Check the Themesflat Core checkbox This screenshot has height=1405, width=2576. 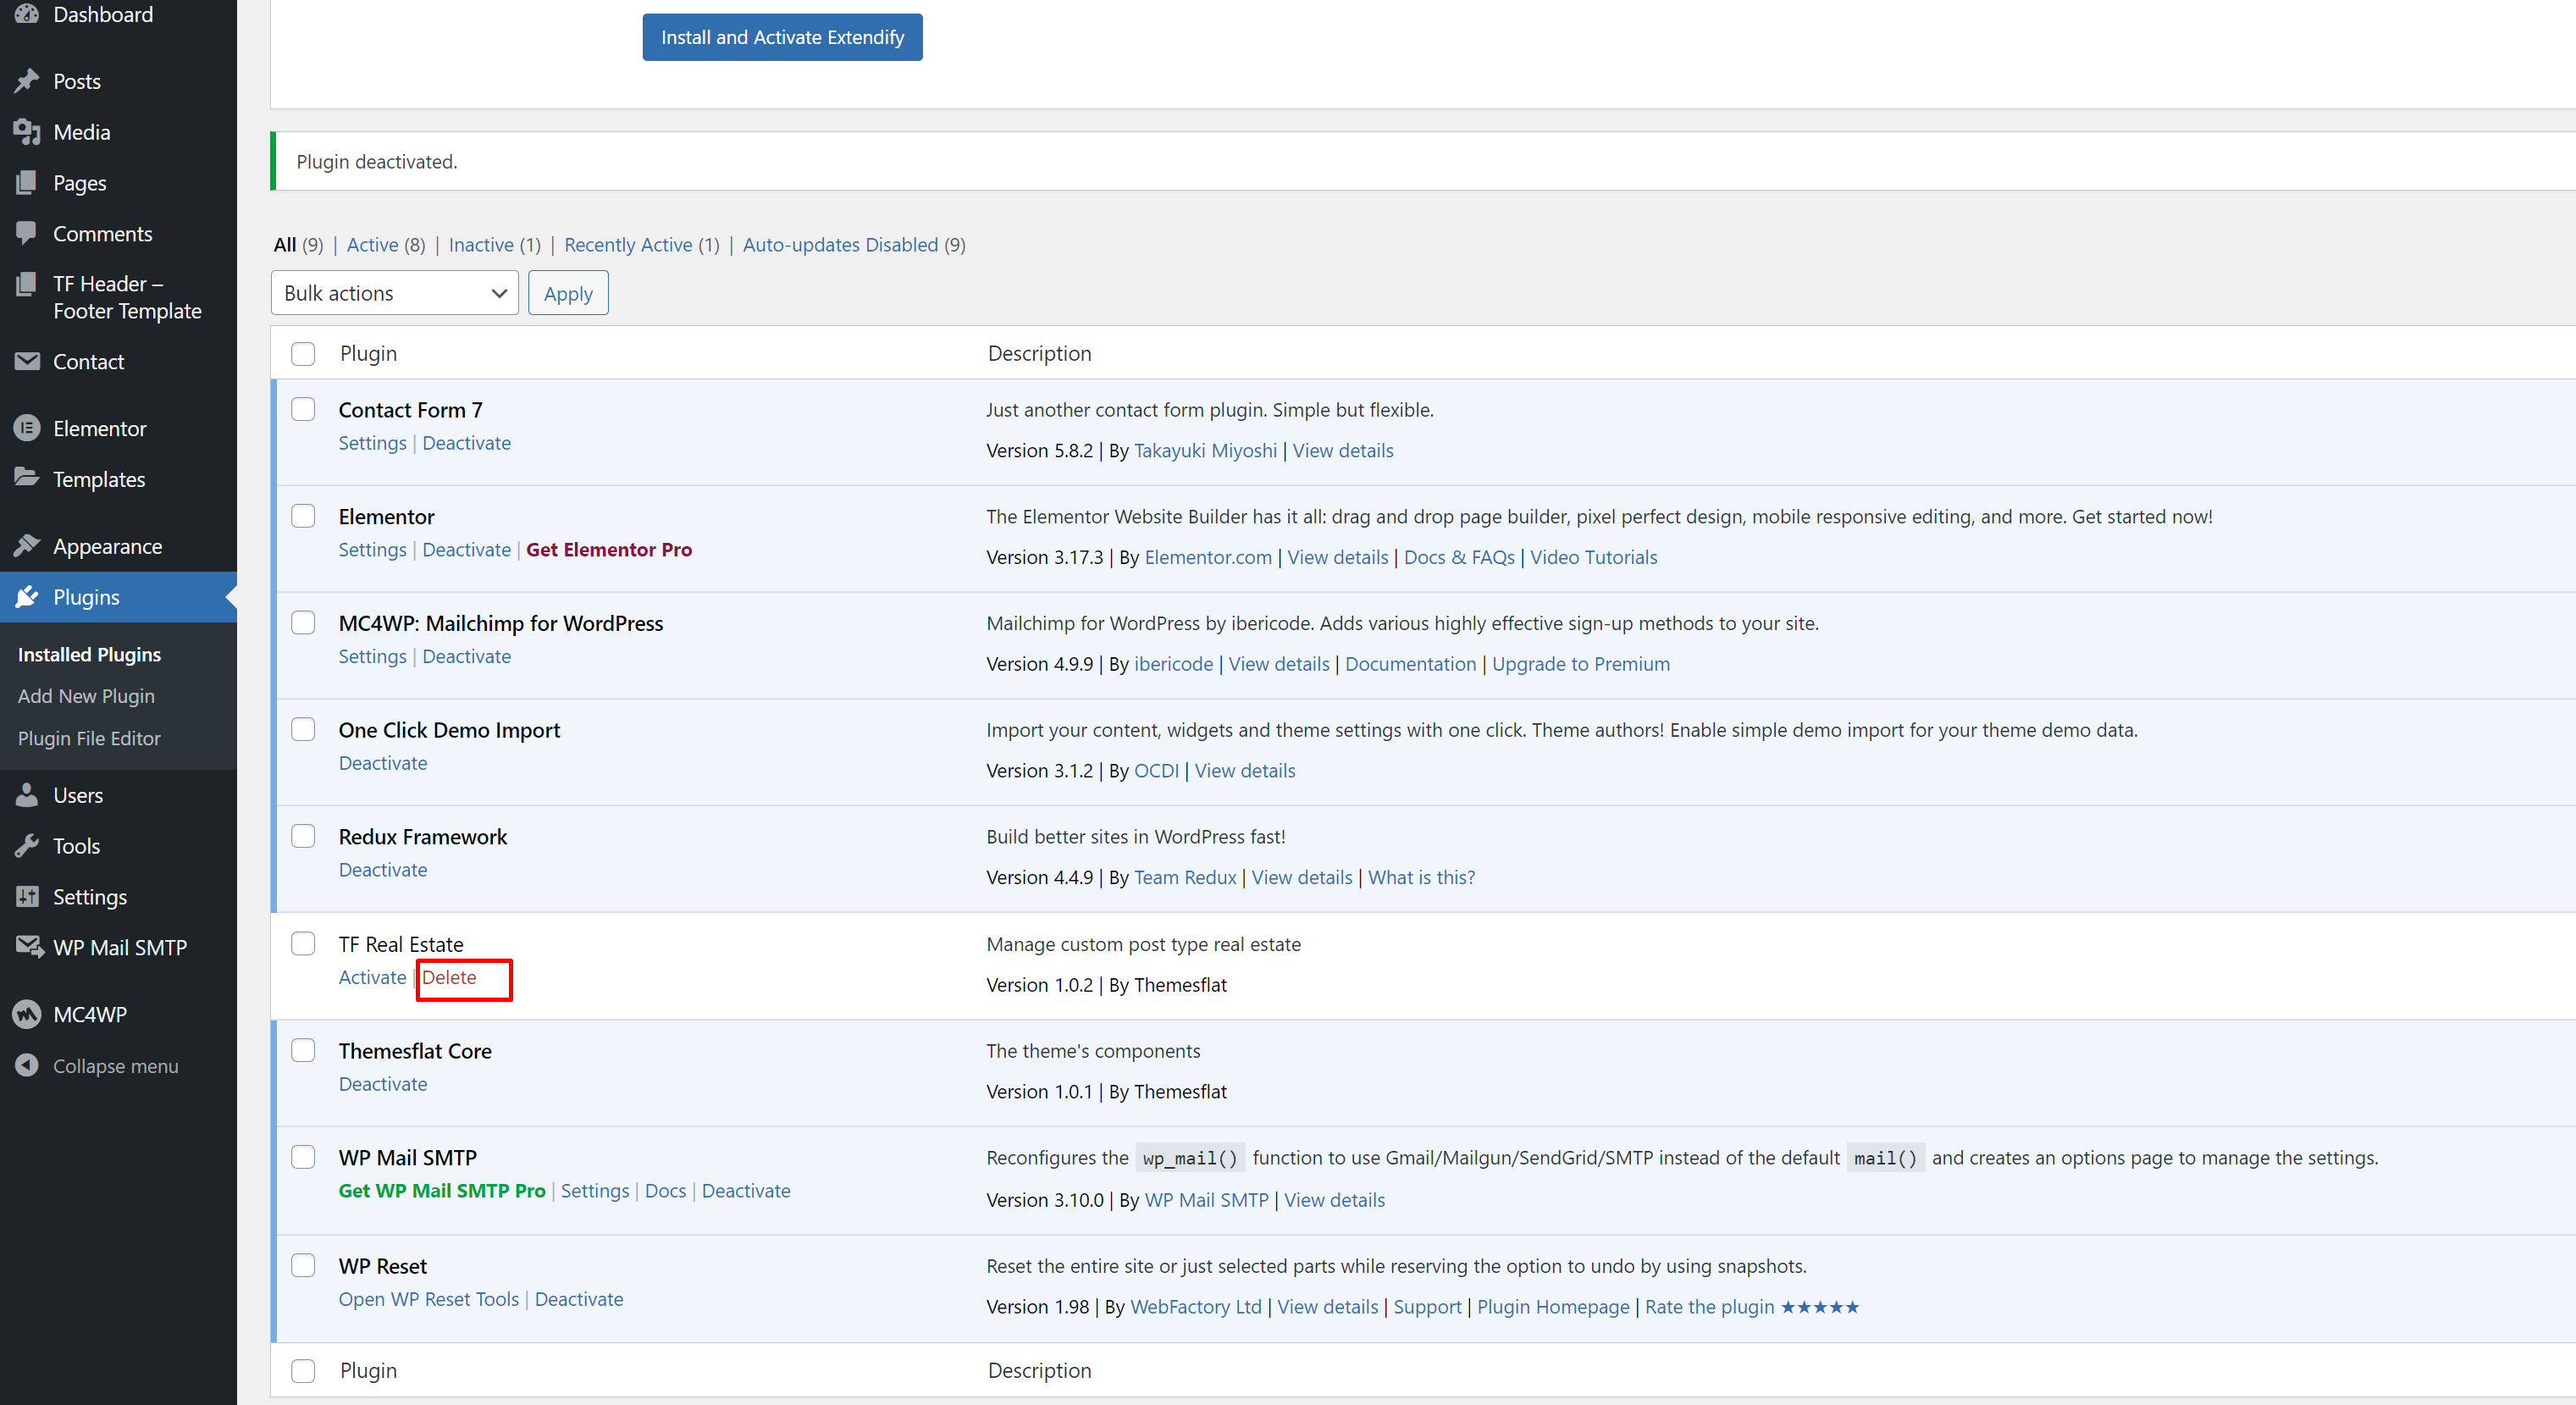point(303,1050)
